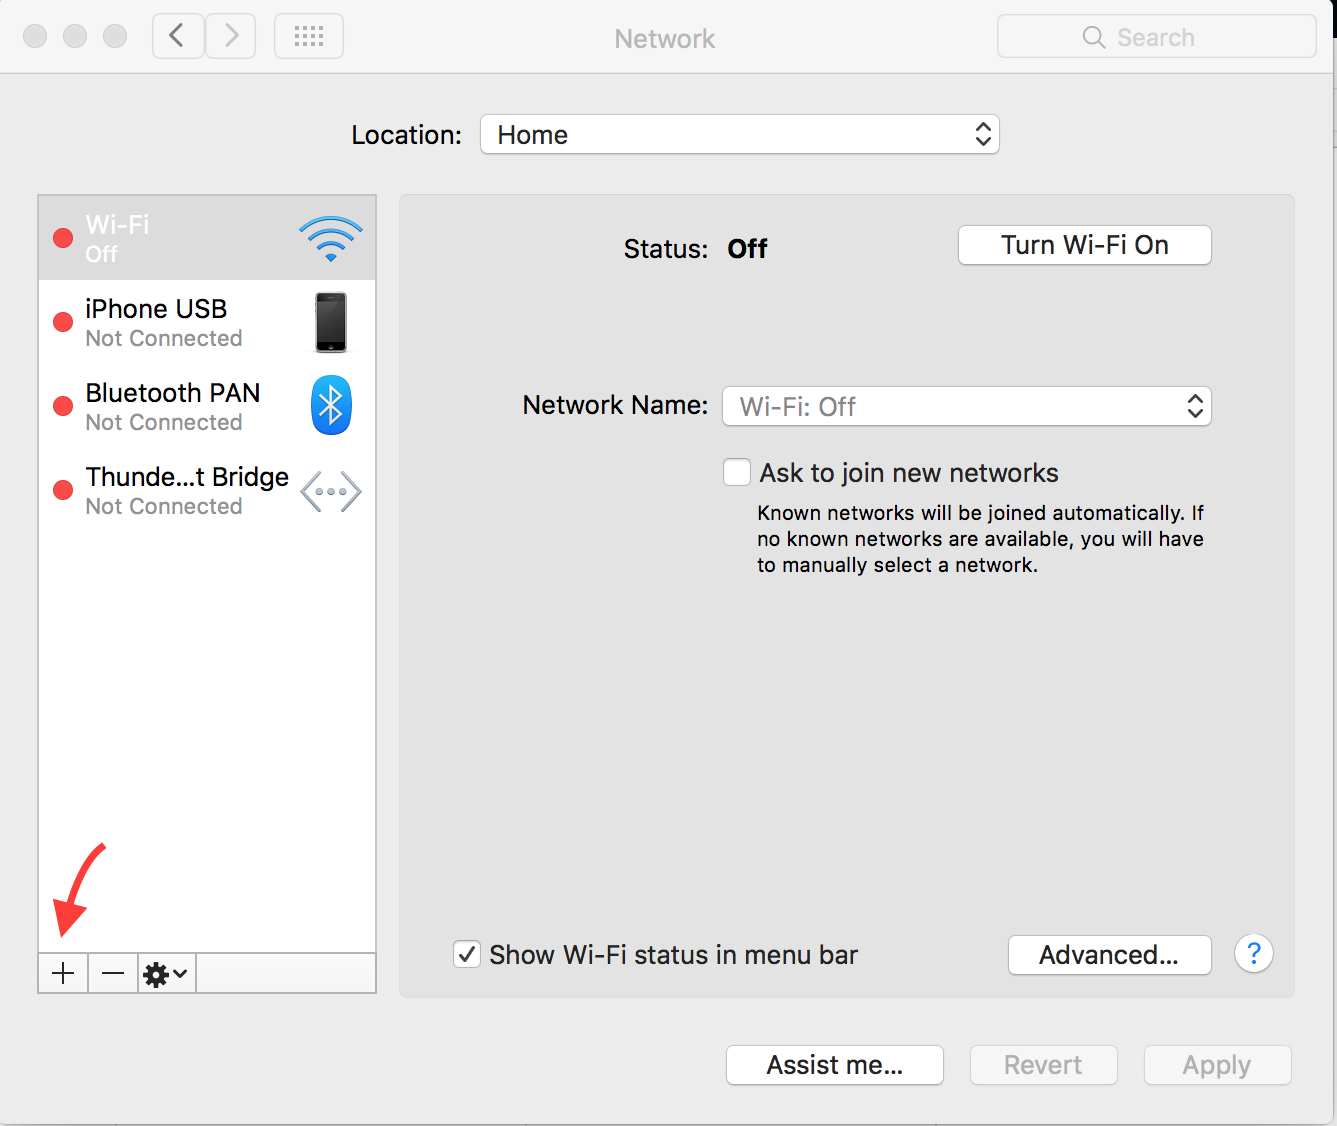The image size is (1337, 1126).
Task: Click the Apply button
Action: [x=1218, y=1065]
